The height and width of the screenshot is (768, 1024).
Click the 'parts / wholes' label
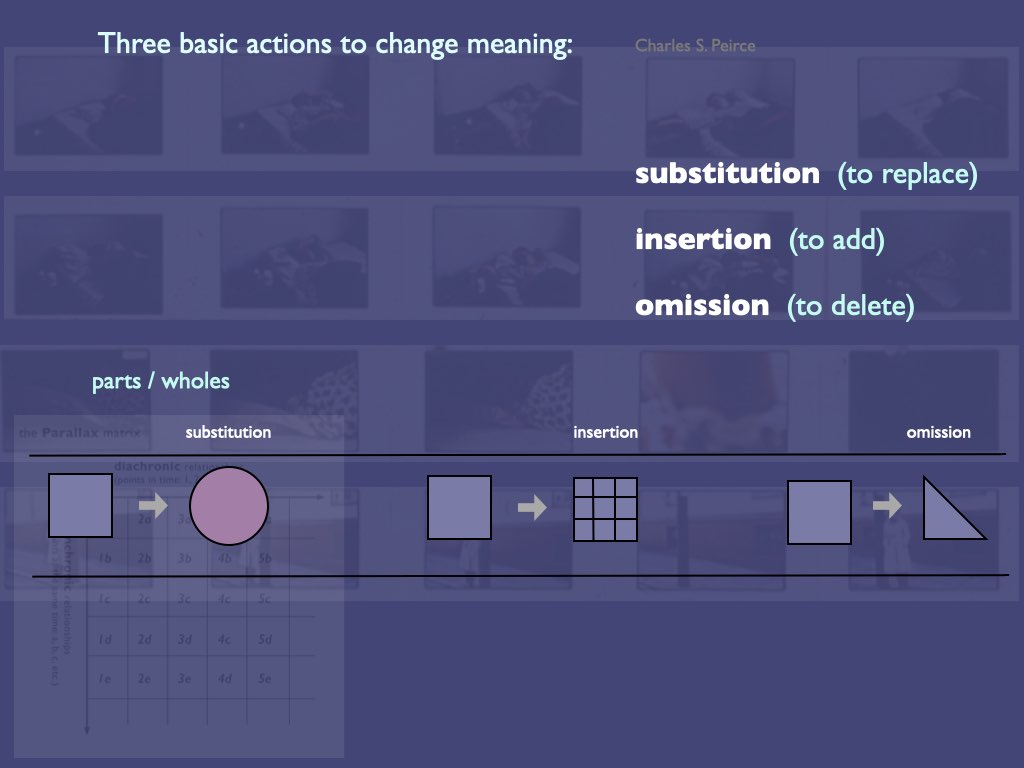pyautogui.click(x=161, y=381)
